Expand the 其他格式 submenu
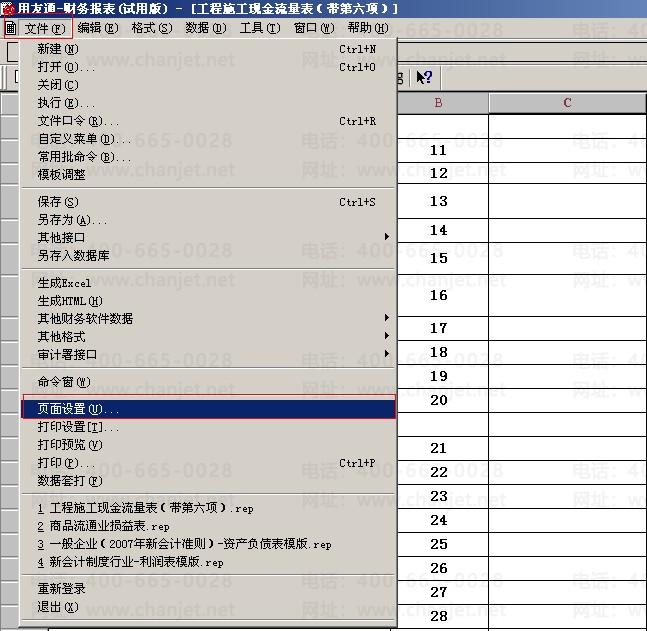The width and height of the screenshot is (647, 631). [208, 337]
